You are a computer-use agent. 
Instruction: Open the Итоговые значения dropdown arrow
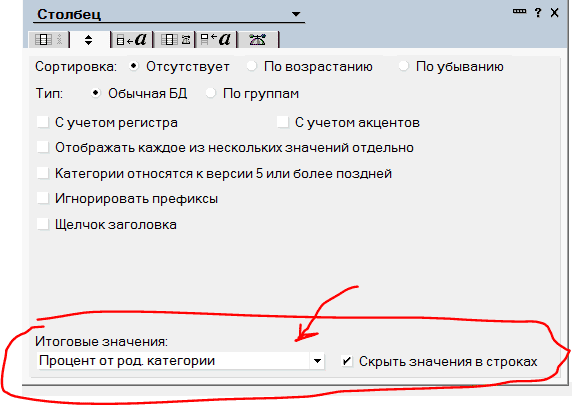(x=317, y=361)
